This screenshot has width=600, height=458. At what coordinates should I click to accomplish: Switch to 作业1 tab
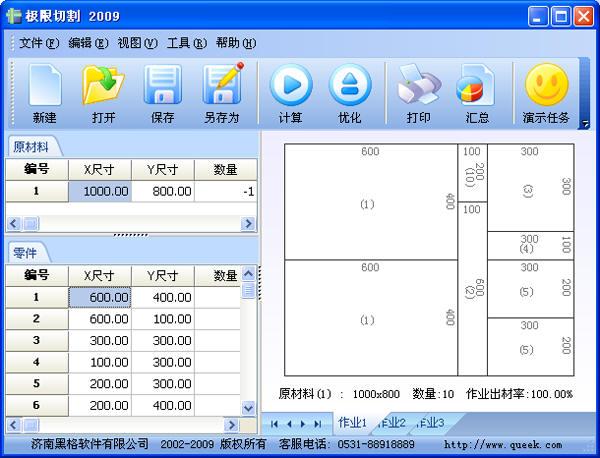click(x=352, y=423)
